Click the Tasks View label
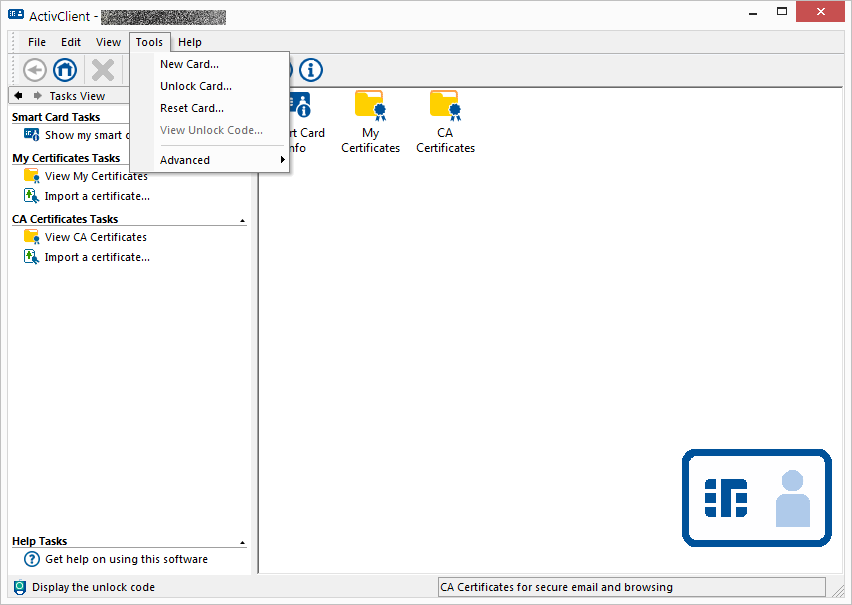 point(77,96)
